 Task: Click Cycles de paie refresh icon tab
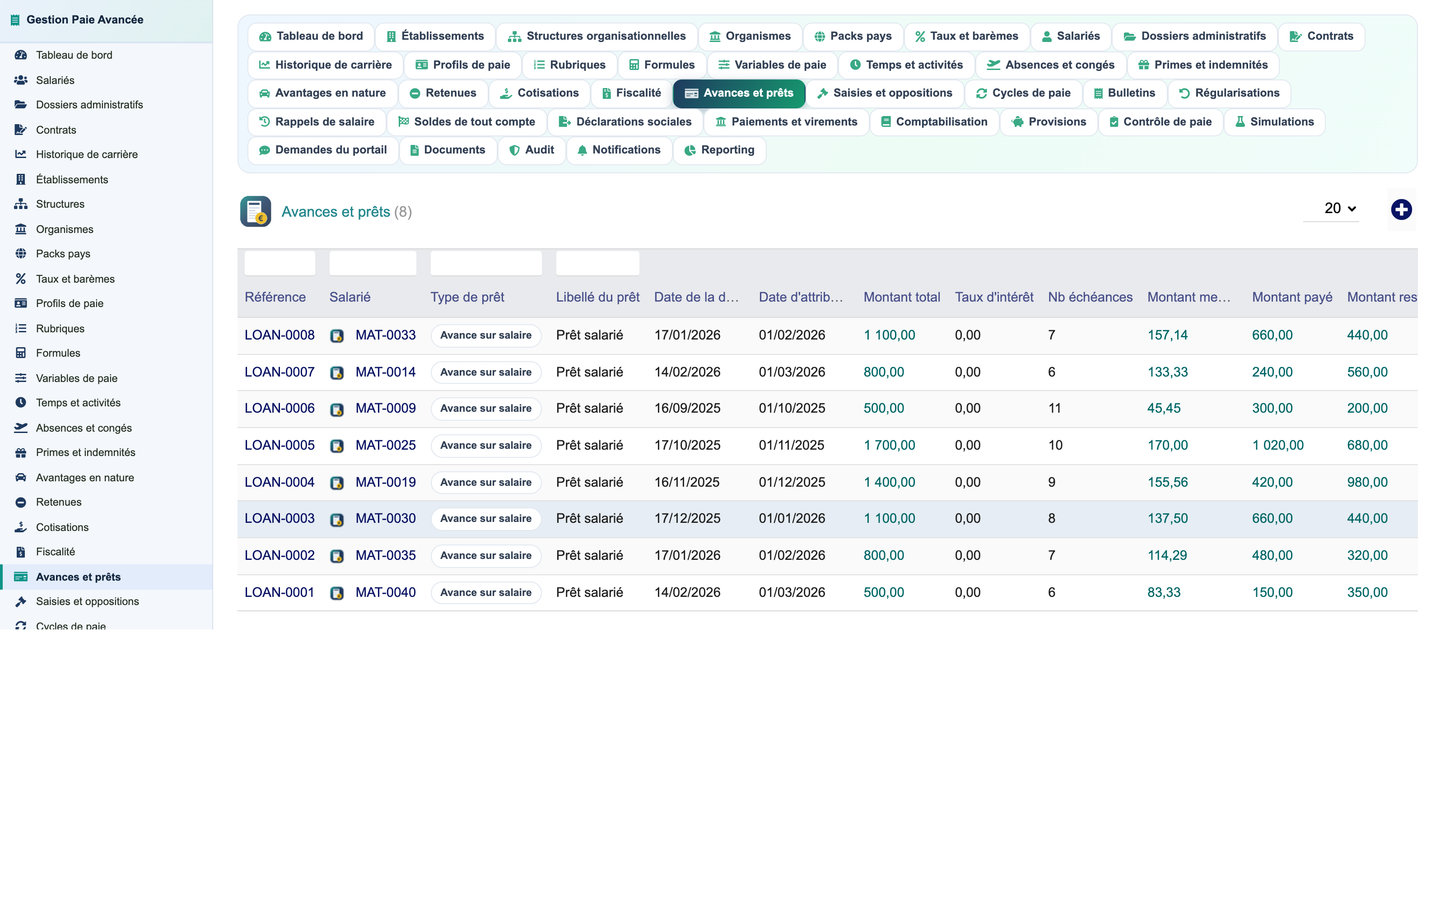click(x=981, y=94)
